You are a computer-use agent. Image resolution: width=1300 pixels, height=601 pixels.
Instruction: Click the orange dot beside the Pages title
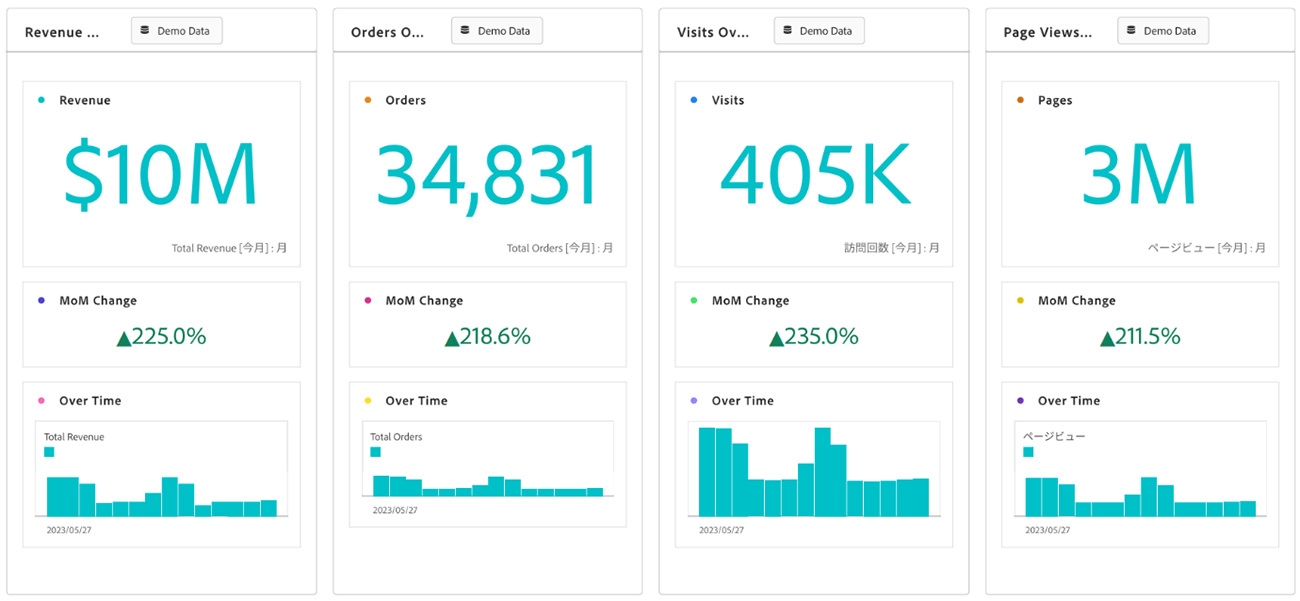1020,100
